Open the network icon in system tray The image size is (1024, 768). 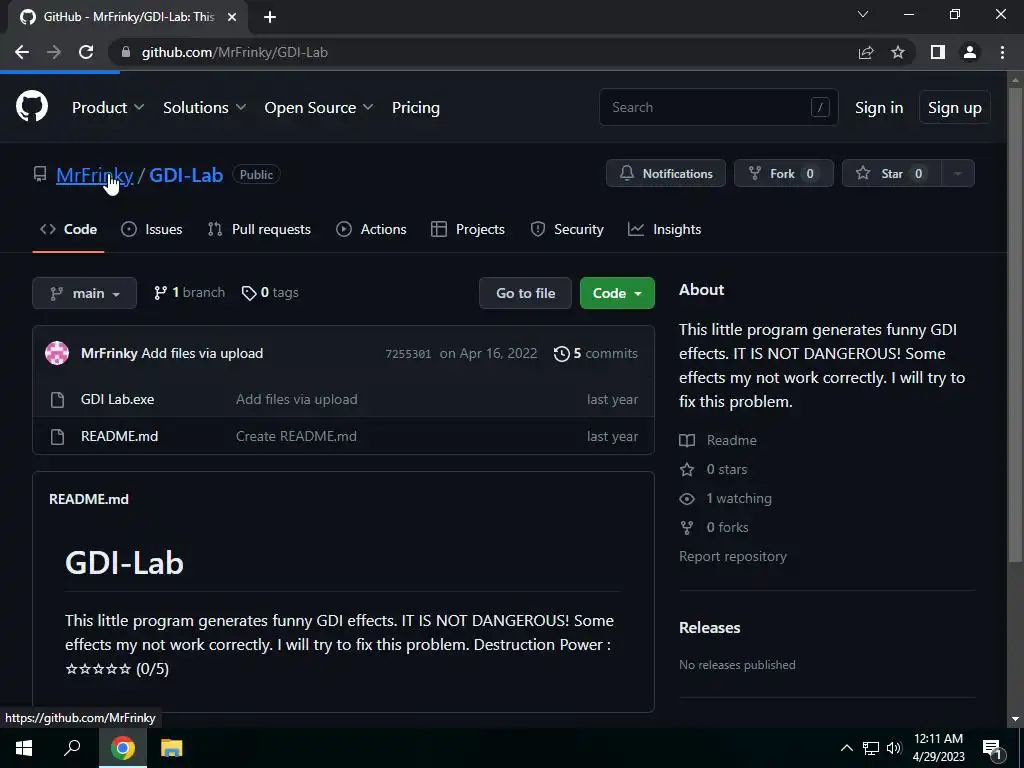pyautogui.click(x=871, y=748)
